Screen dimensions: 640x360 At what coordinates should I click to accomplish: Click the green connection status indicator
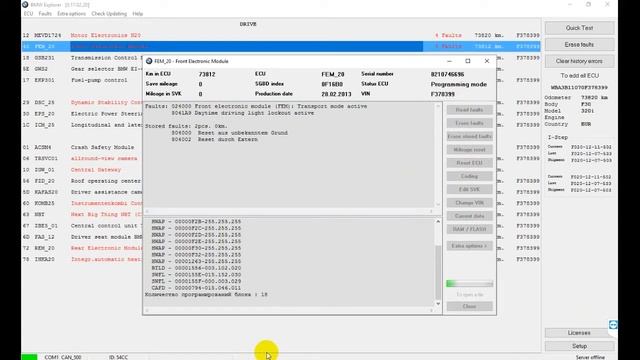pyautogui.click(x=29, y=357)
